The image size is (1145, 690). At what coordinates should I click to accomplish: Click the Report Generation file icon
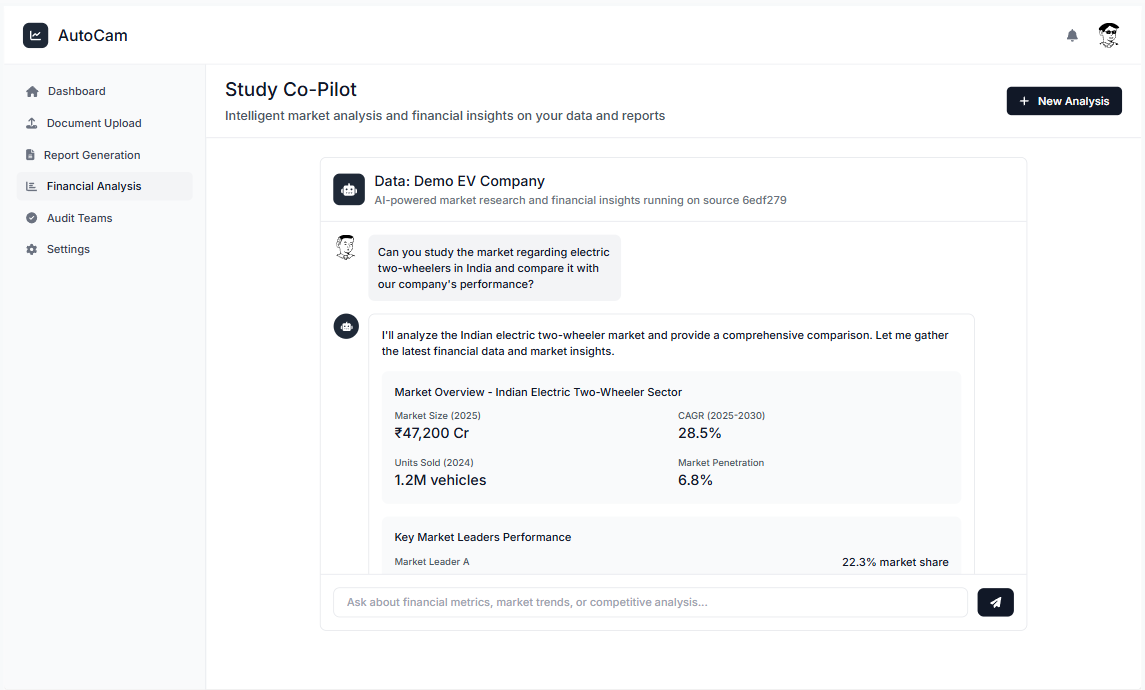(31, 155)
